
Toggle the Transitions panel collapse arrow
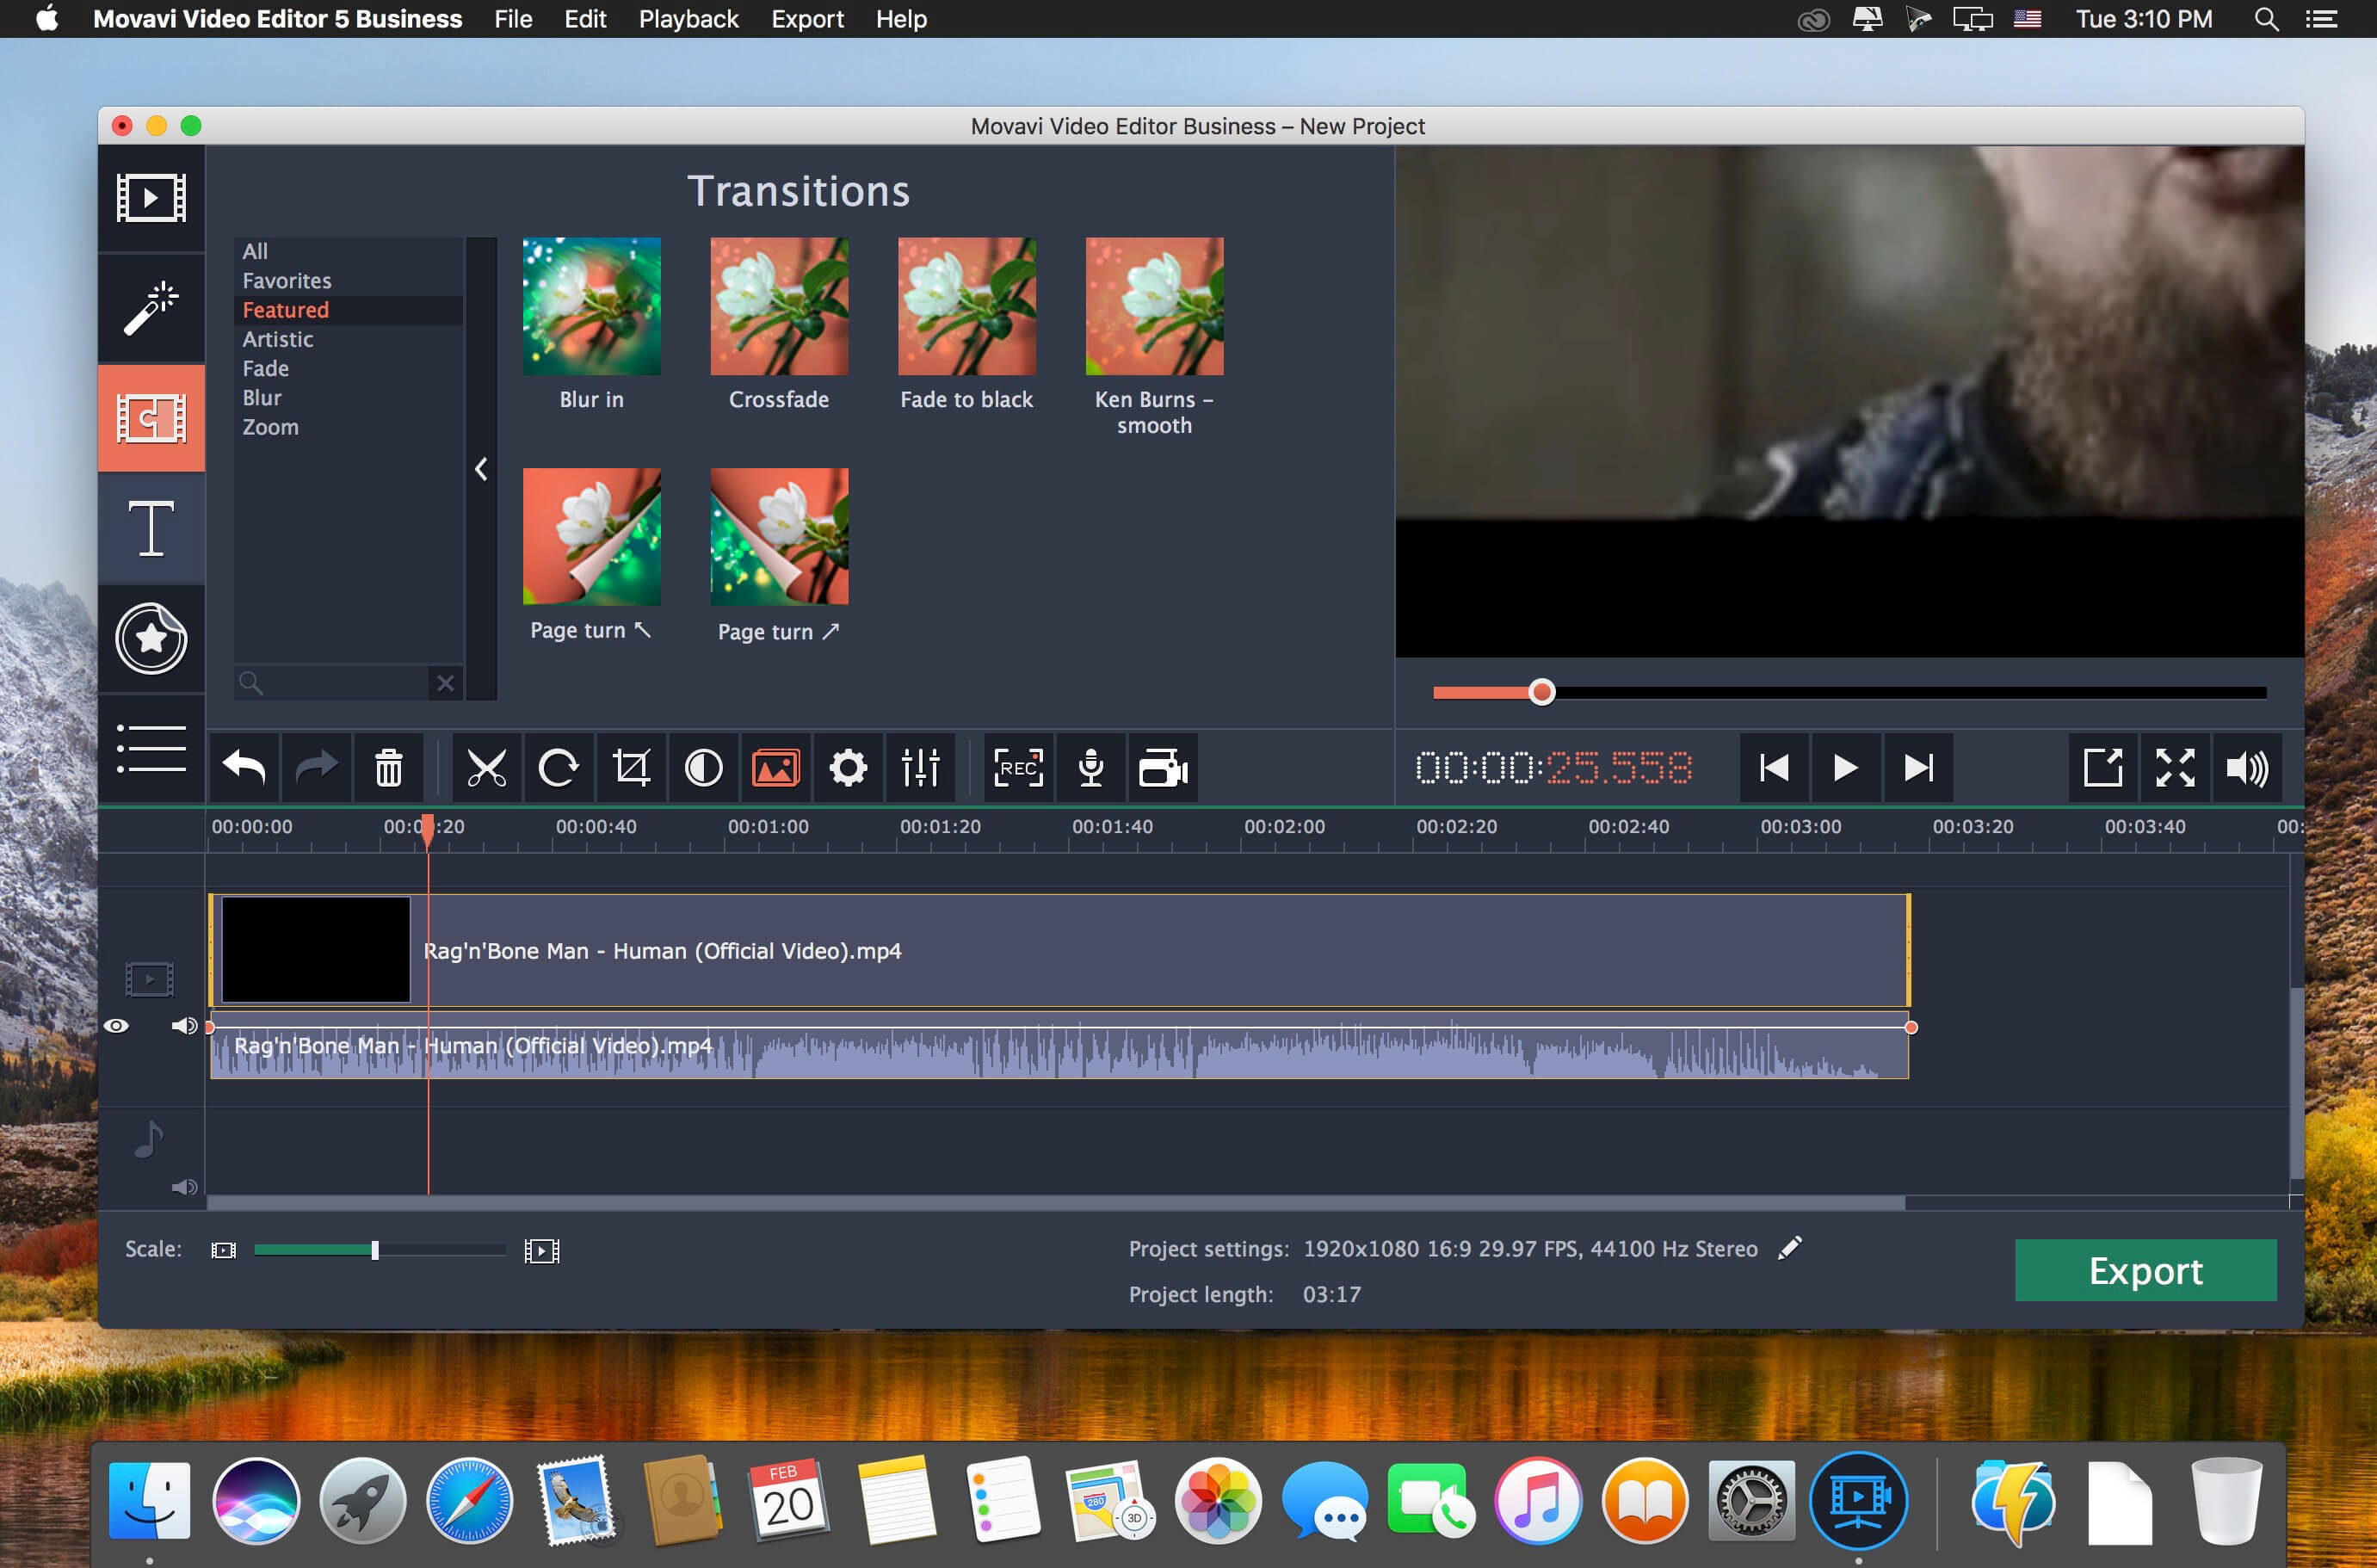481,467
